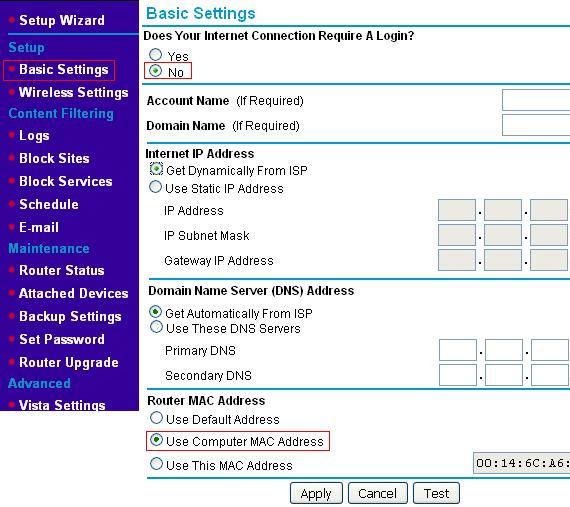
Task: Select Use These DNS Servers
Action: 156,327
